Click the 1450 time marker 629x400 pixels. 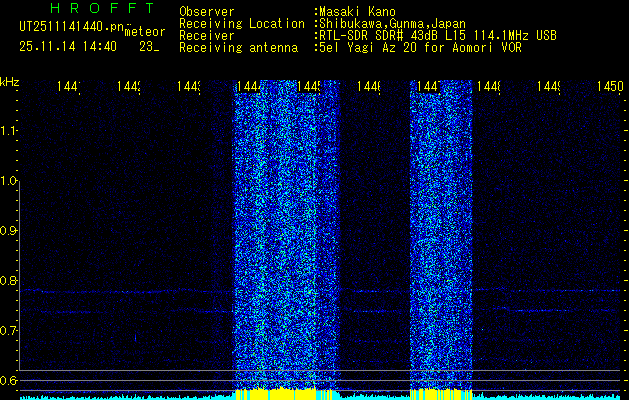click(610, 86)
